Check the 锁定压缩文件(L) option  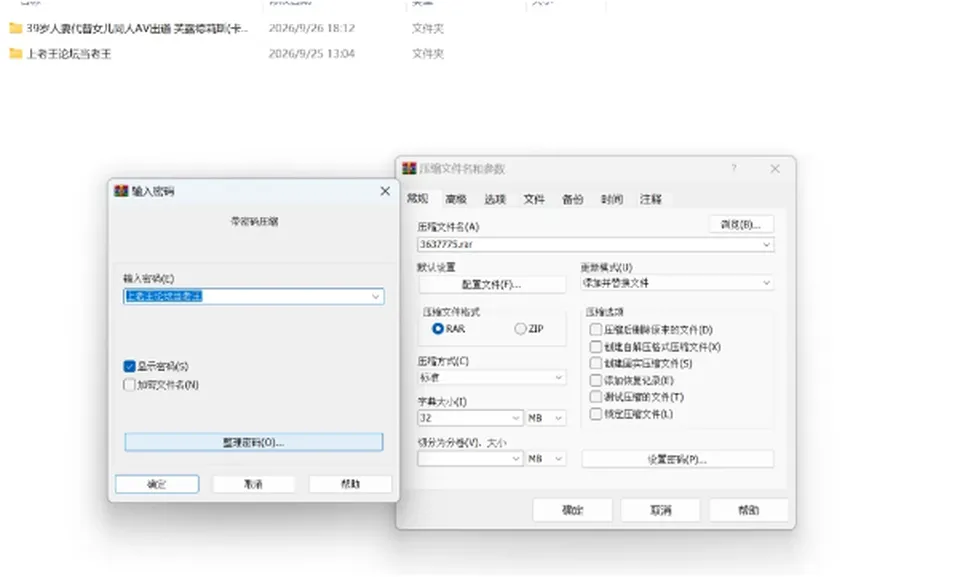[596, 414]
